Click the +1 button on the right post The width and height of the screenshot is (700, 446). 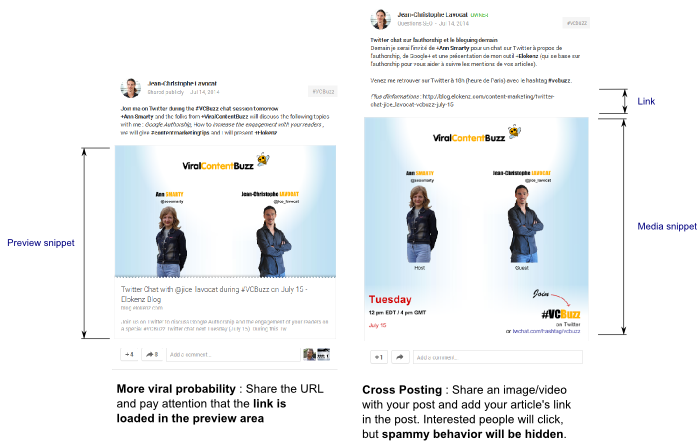coord(379,357)
